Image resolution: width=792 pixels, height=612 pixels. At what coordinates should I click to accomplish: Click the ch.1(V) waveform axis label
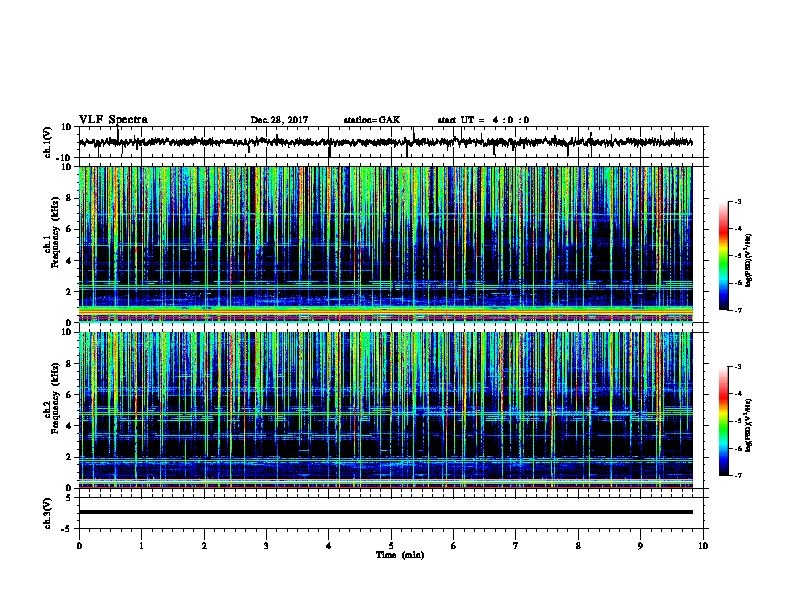tap(48, 142)
